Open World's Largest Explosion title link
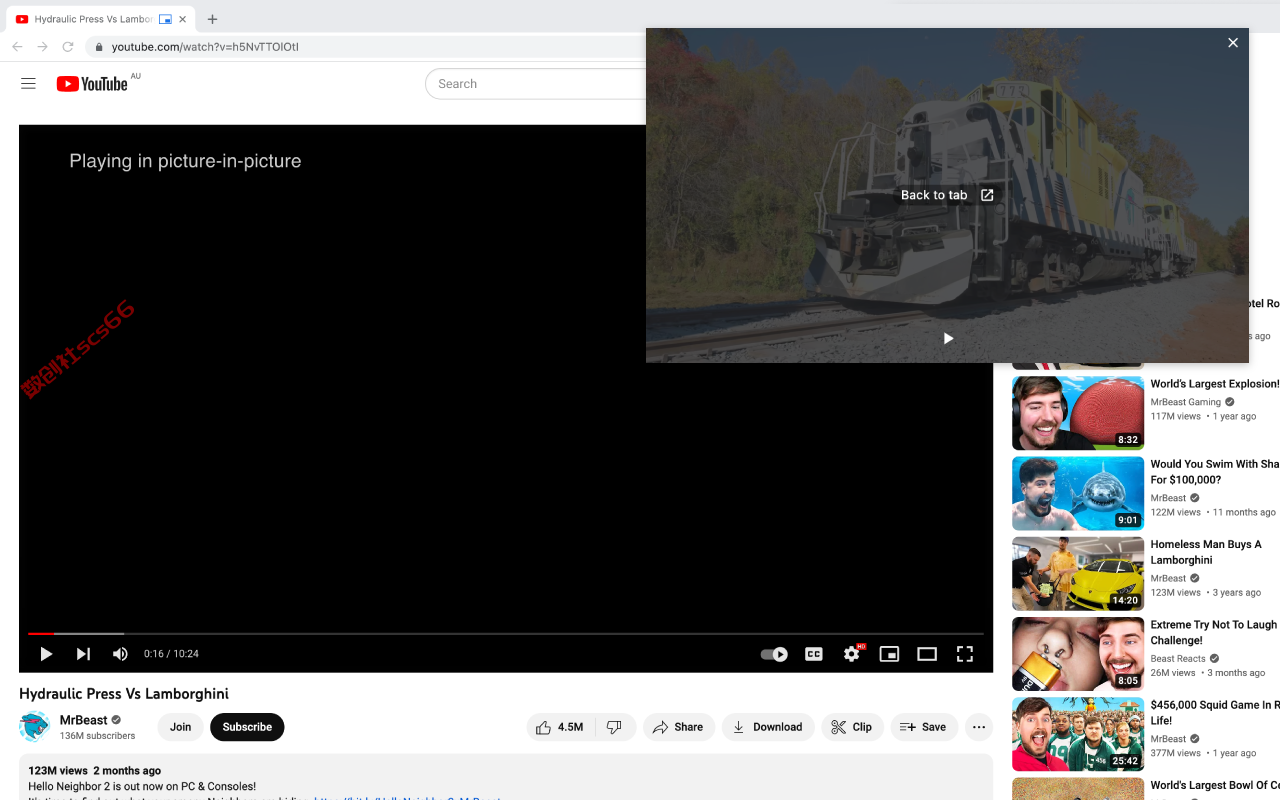Viewport: 1280px width, 800px height. click(x=1215, y=384)
